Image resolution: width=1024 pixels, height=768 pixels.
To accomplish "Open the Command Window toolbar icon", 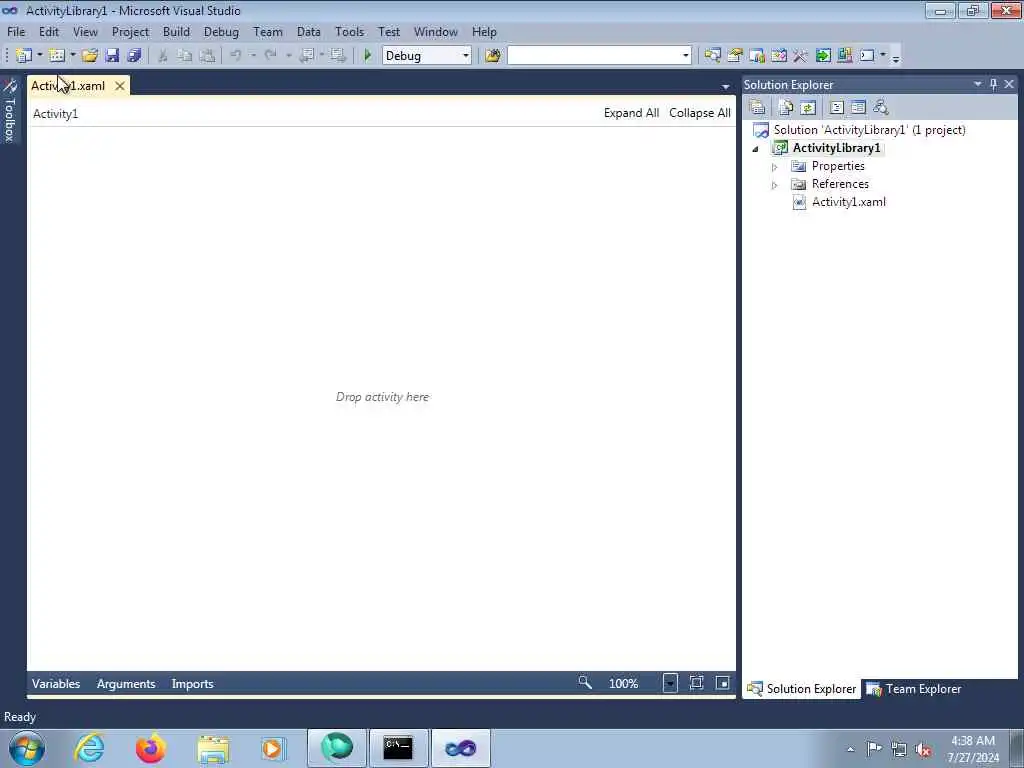I will [867, 56].
